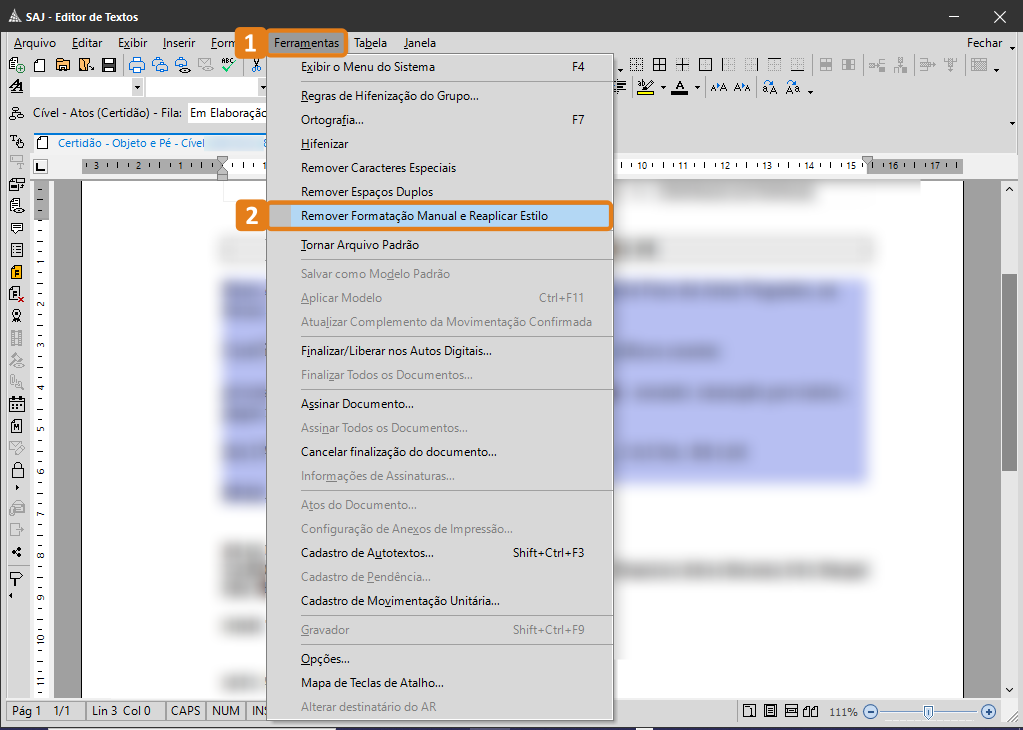Click the Fechar button at top right
The height and width of the screenshot is (730, 1023).
(x=984, y=43)
